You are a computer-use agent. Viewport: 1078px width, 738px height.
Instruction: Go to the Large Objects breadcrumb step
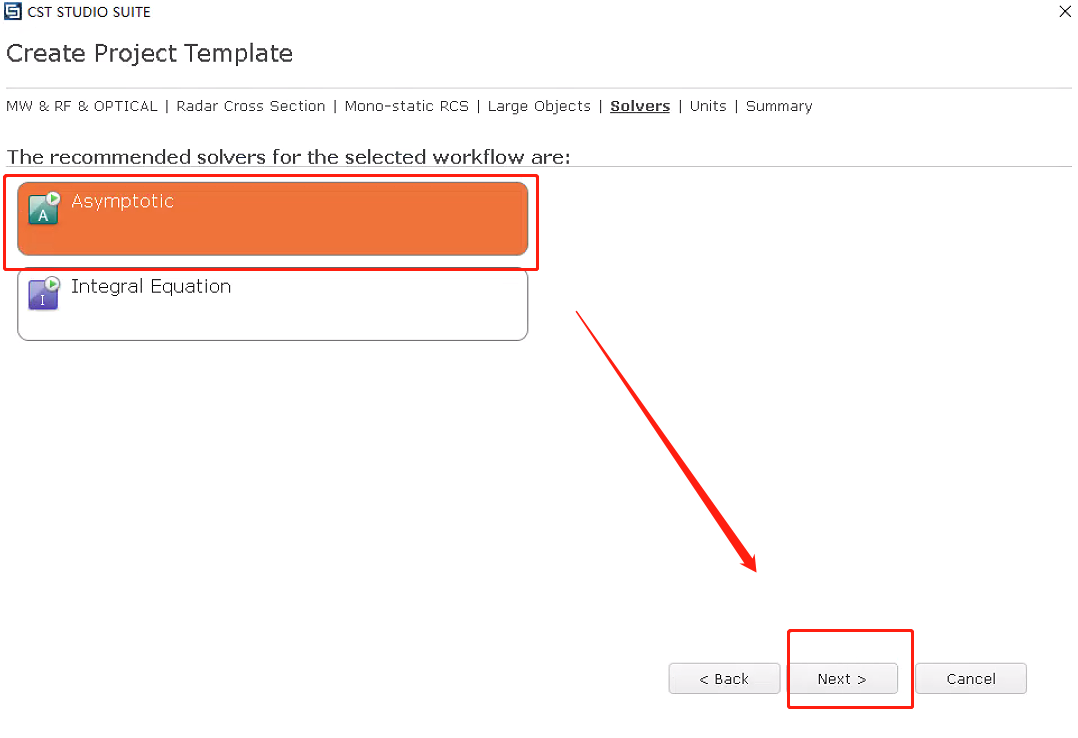point(539,106)
